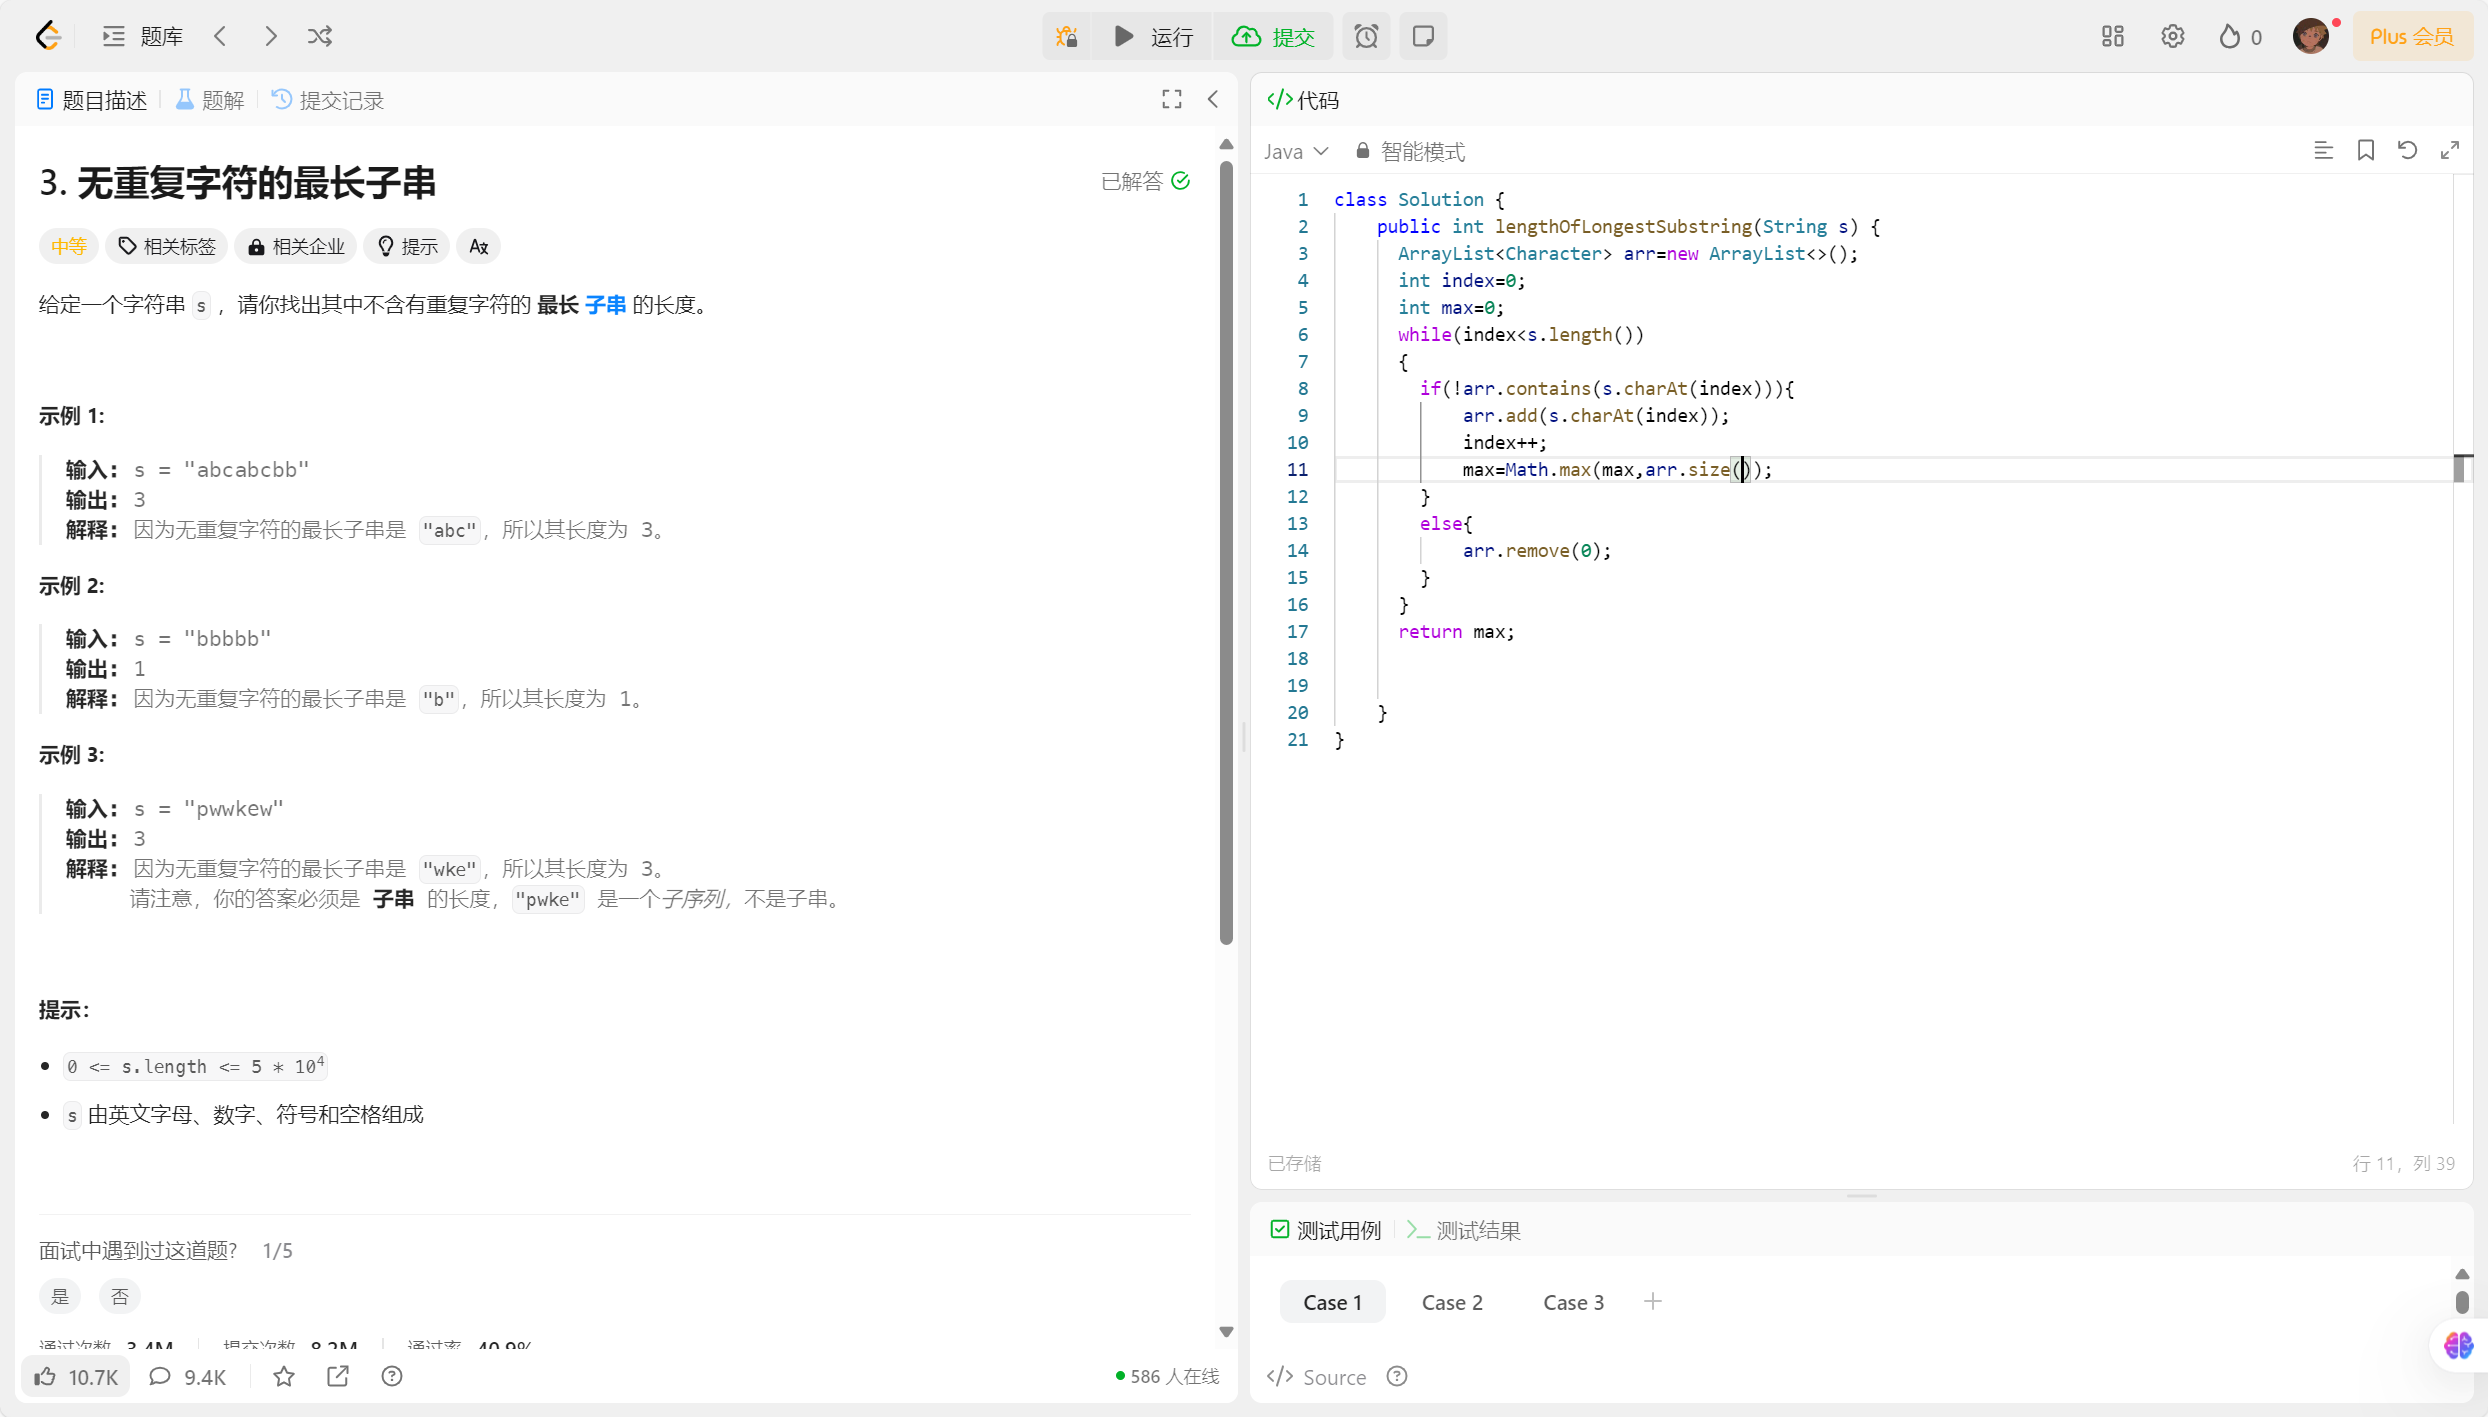Click the description panel vertical scrollbar
The image size is (2488, 1417).
click(1226, 550)
